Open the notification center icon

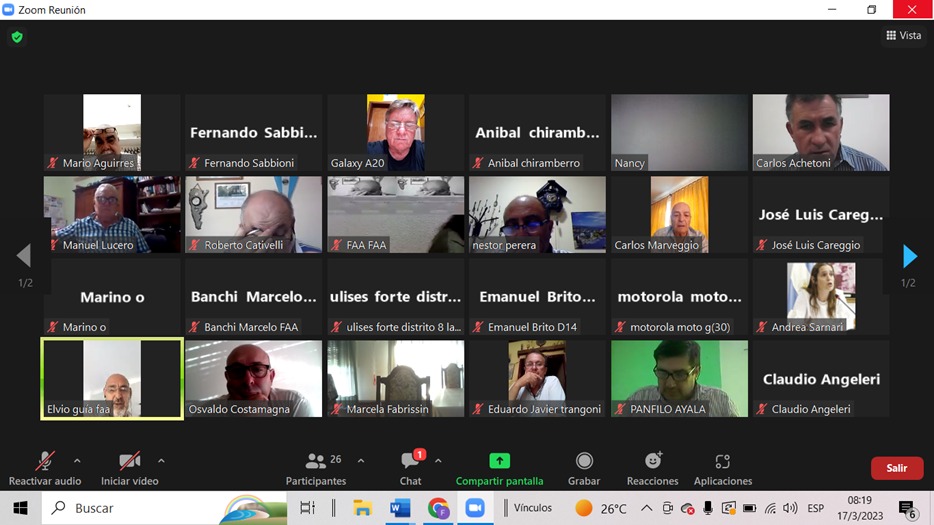point(907,508)
